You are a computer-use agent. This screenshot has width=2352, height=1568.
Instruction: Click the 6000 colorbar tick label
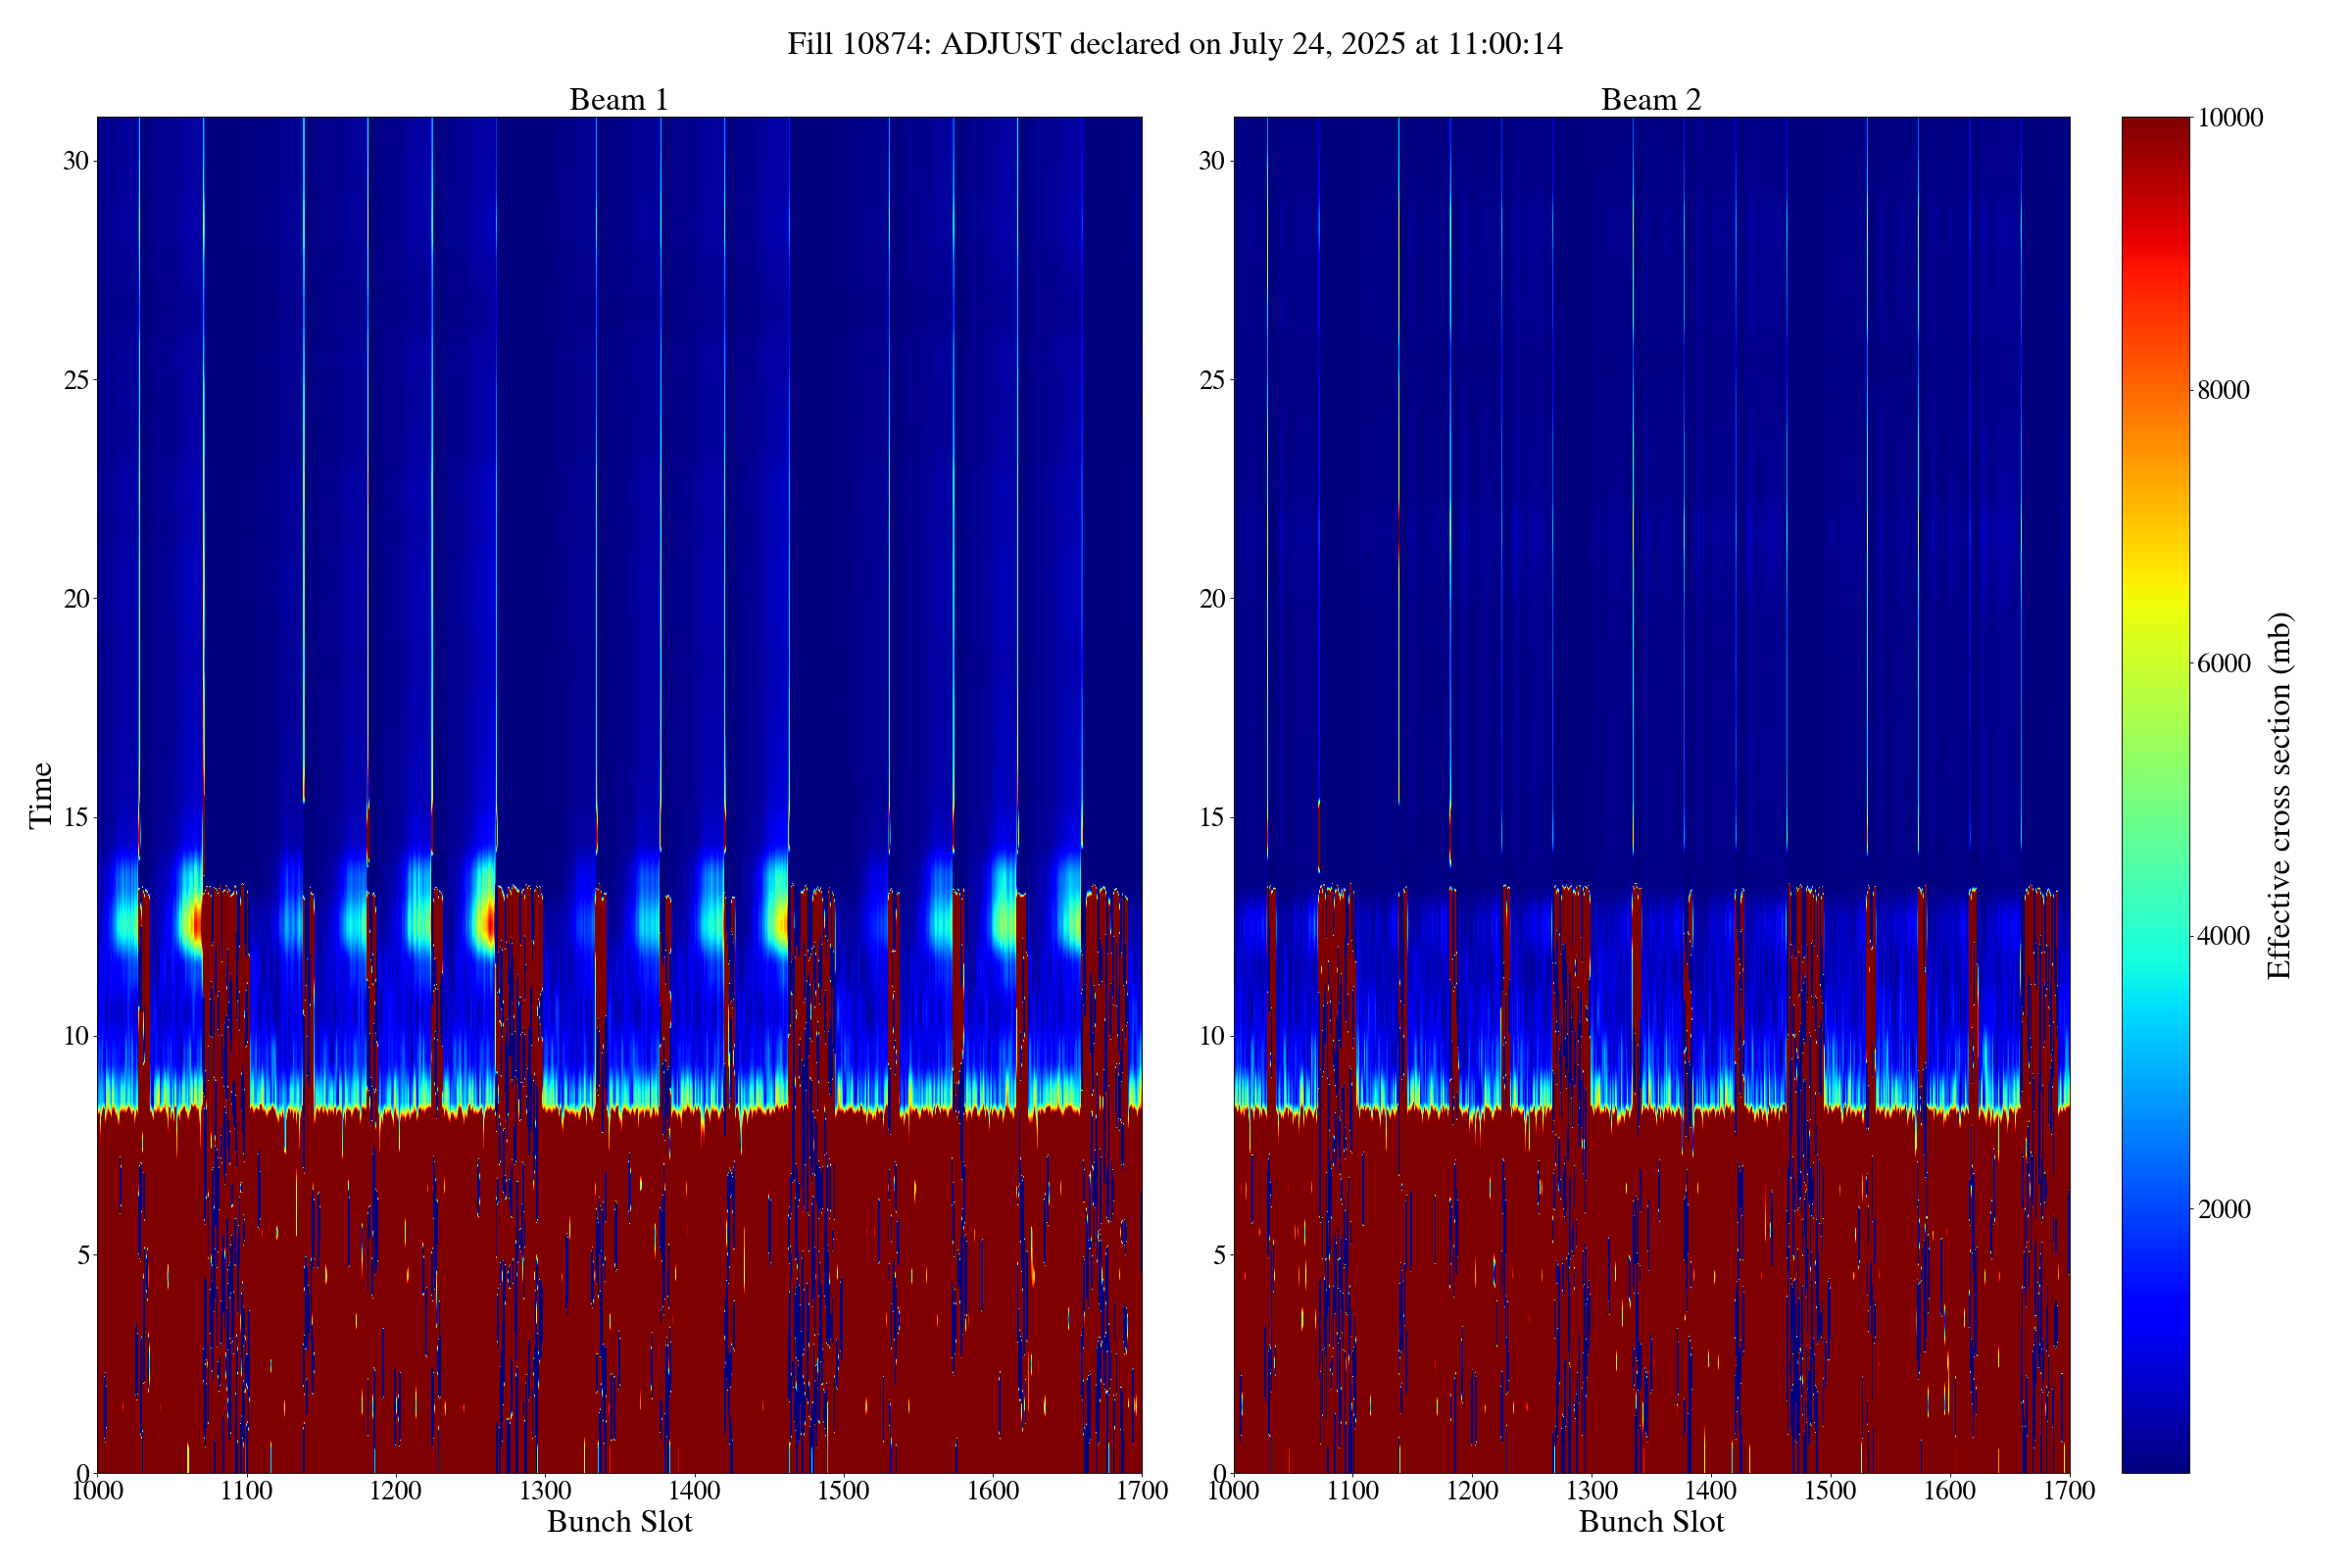(2223, 663)
